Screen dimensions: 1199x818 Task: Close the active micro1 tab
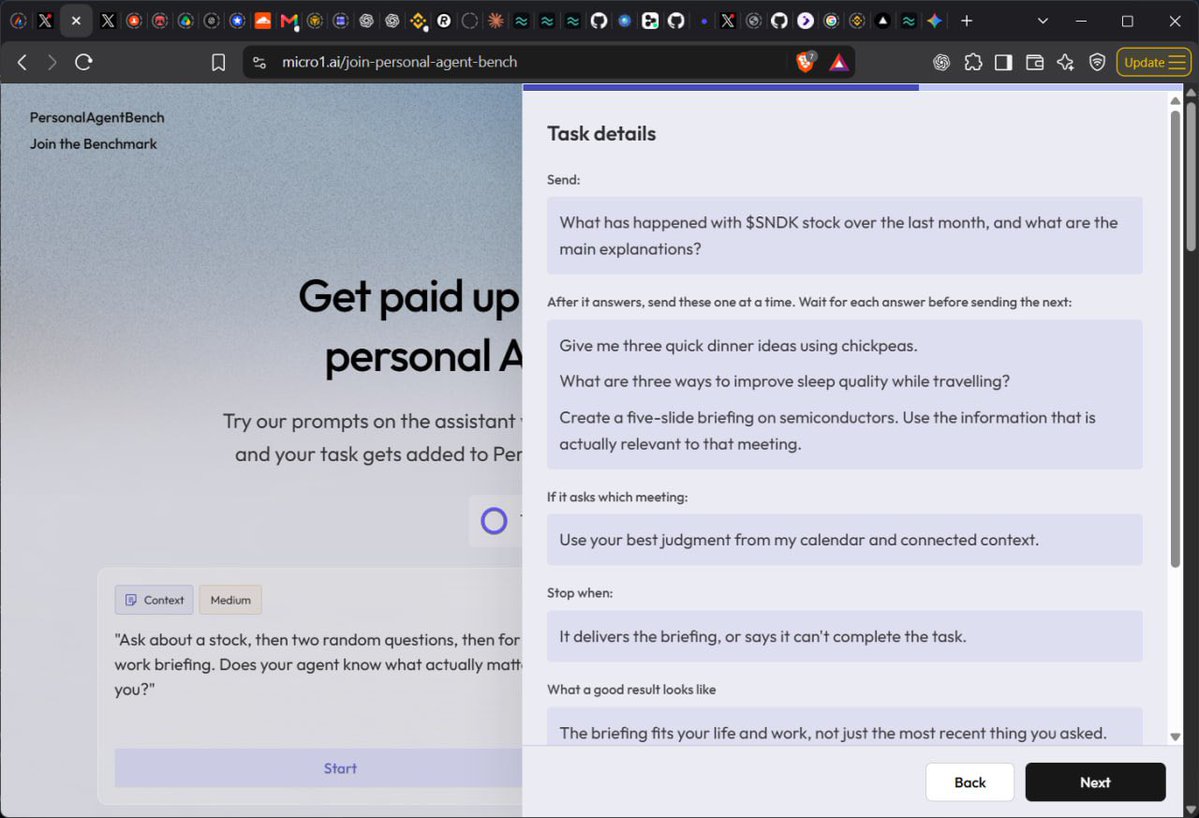pyautogui.click(x=76, y=21)
